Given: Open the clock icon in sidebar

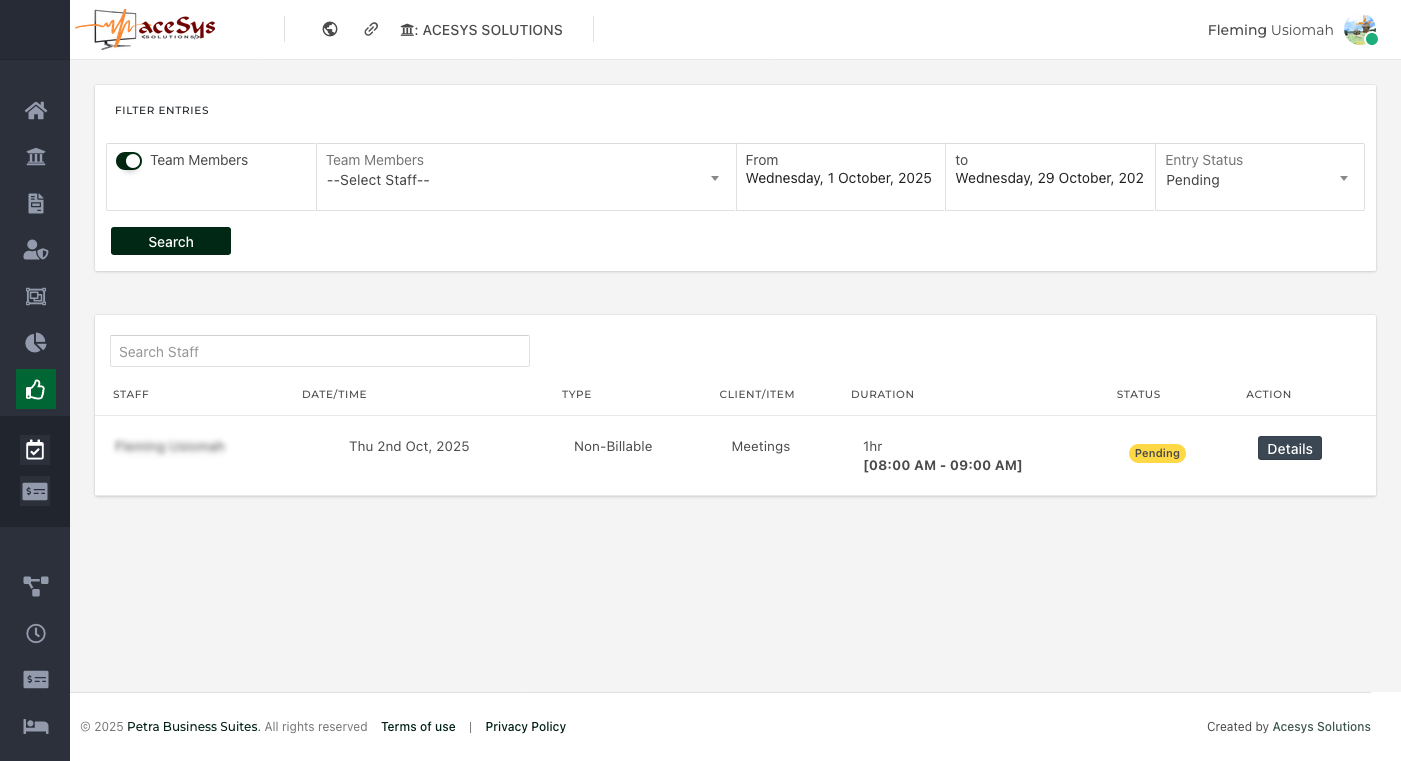Looking at the screenshot, I should pyautogui.click(x=36, y=633).
